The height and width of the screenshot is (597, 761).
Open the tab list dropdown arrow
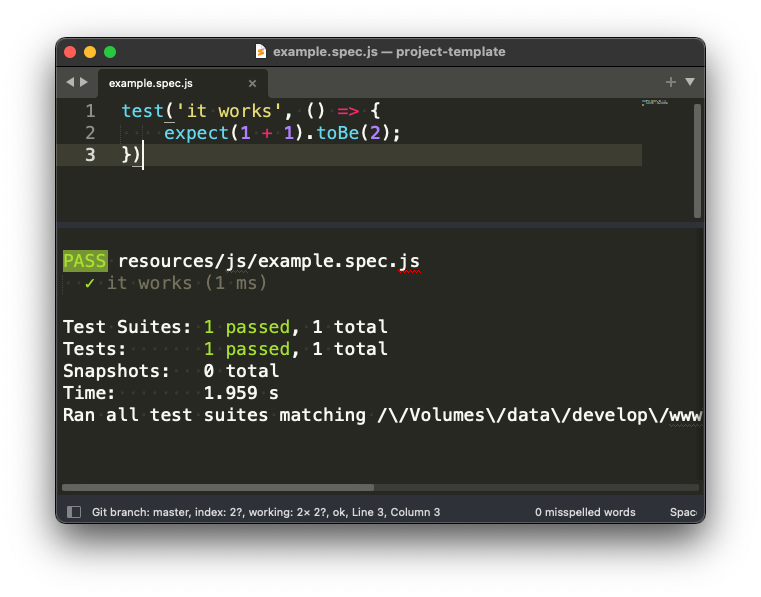(x=690, y=82)
